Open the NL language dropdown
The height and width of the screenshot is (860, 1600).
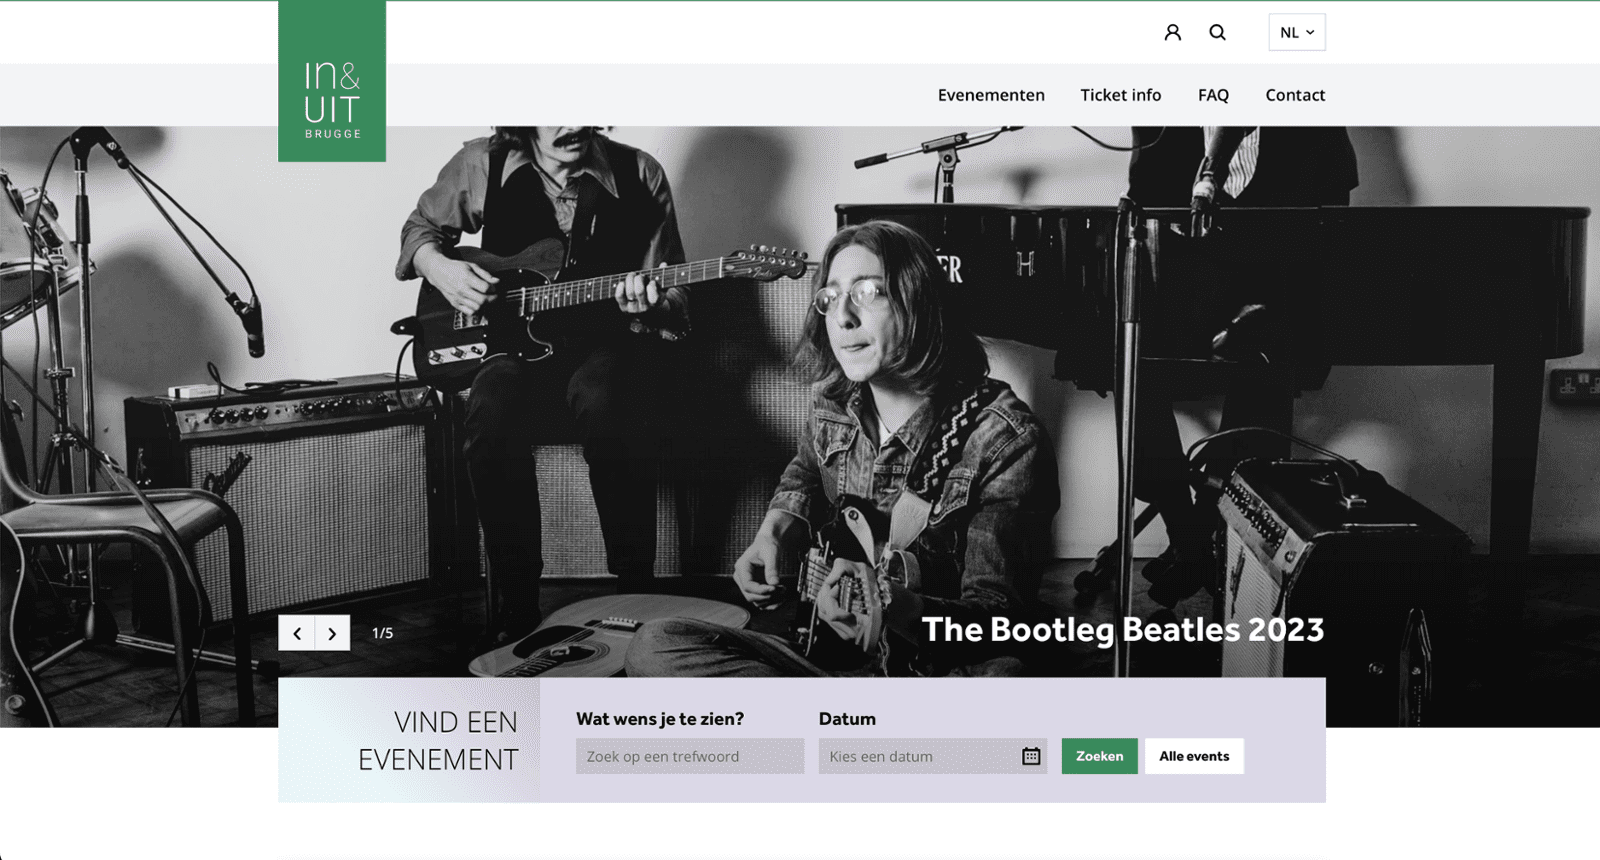pyautogui.click(x=1297, y=32)
